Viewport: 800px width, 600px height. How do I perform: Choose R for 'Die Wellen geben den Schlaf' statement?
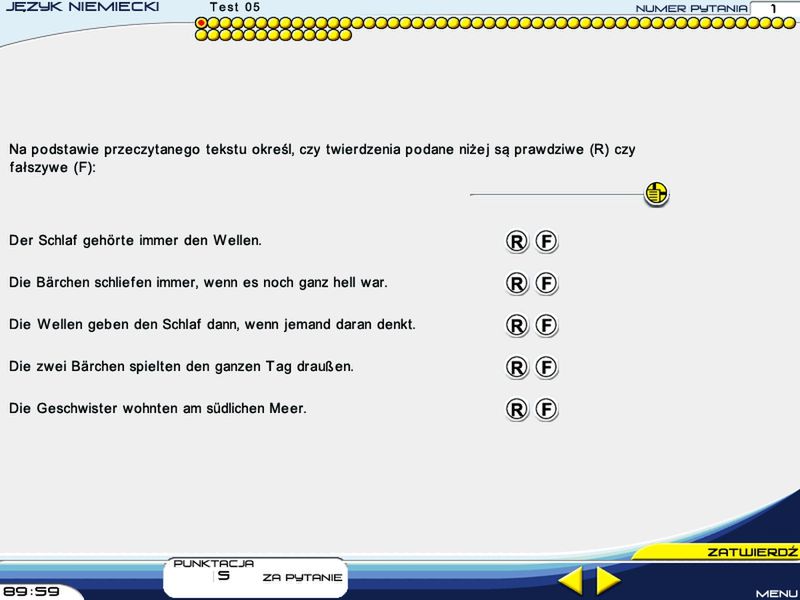(517, 326)
